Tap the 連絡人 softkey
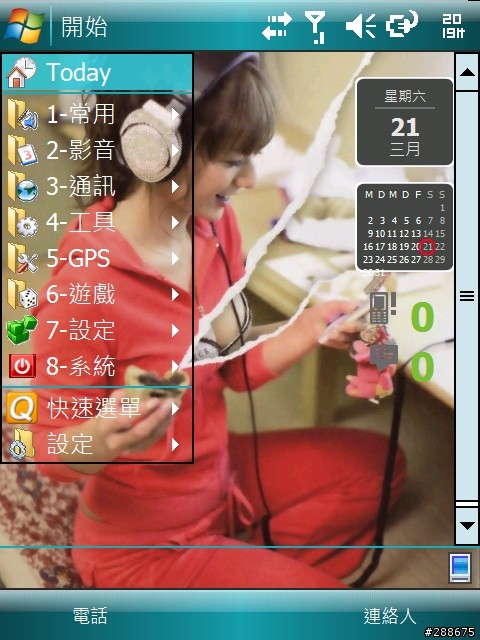480x640 pixels. click(x=389, y=615)
